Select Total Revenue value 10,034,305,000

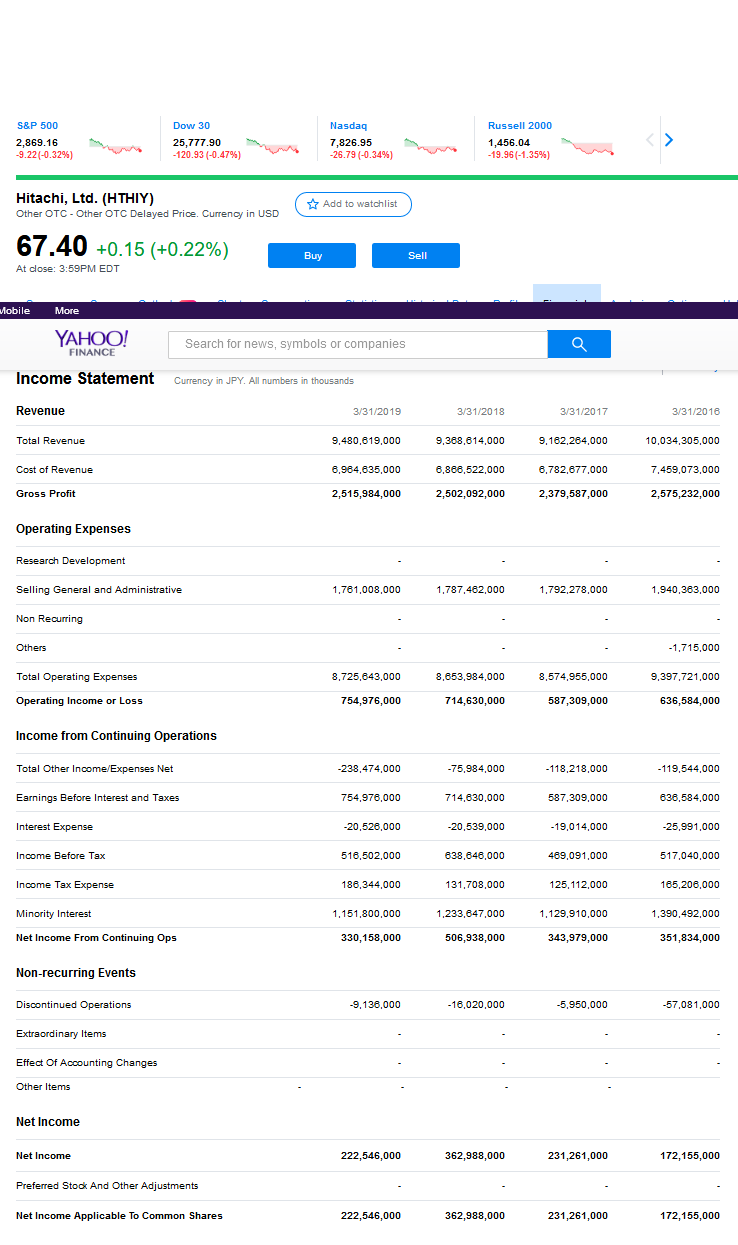tap(683, 441)
